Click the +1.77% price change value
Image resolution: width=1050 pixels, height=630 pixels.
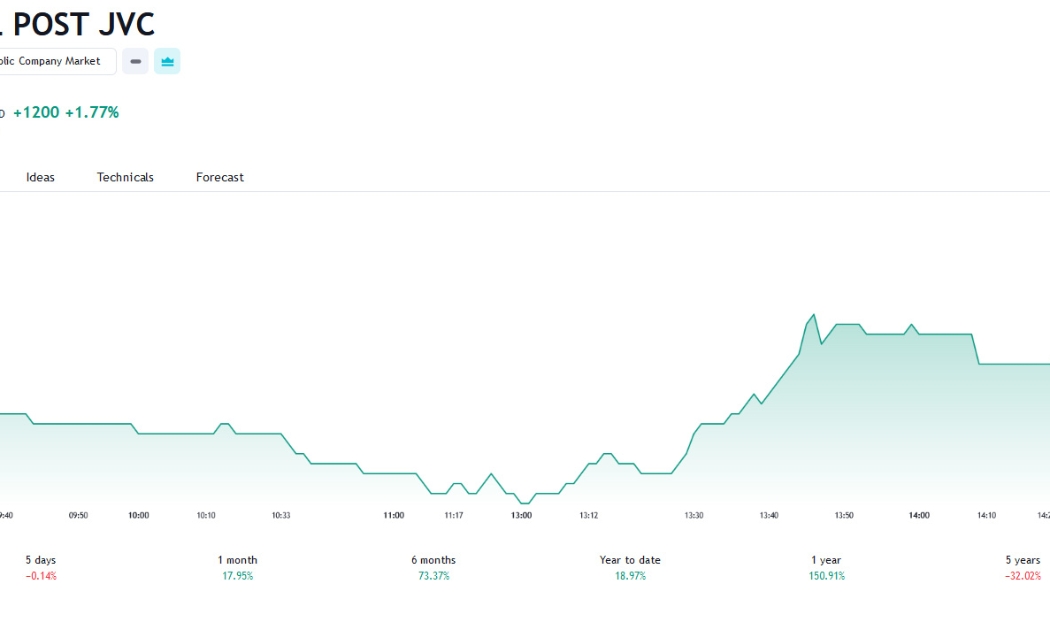click(x=92, y=112)
